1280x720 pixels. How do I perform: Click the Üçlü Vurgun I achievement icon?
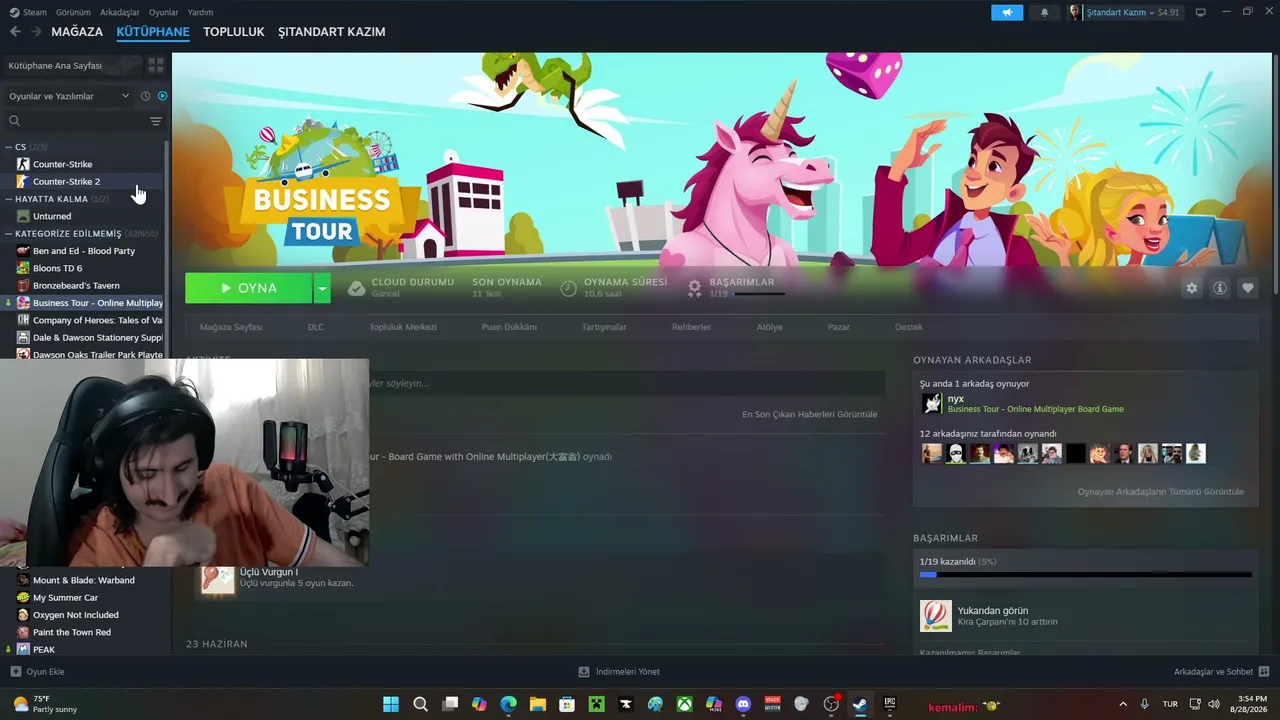[x=218, y=577]
